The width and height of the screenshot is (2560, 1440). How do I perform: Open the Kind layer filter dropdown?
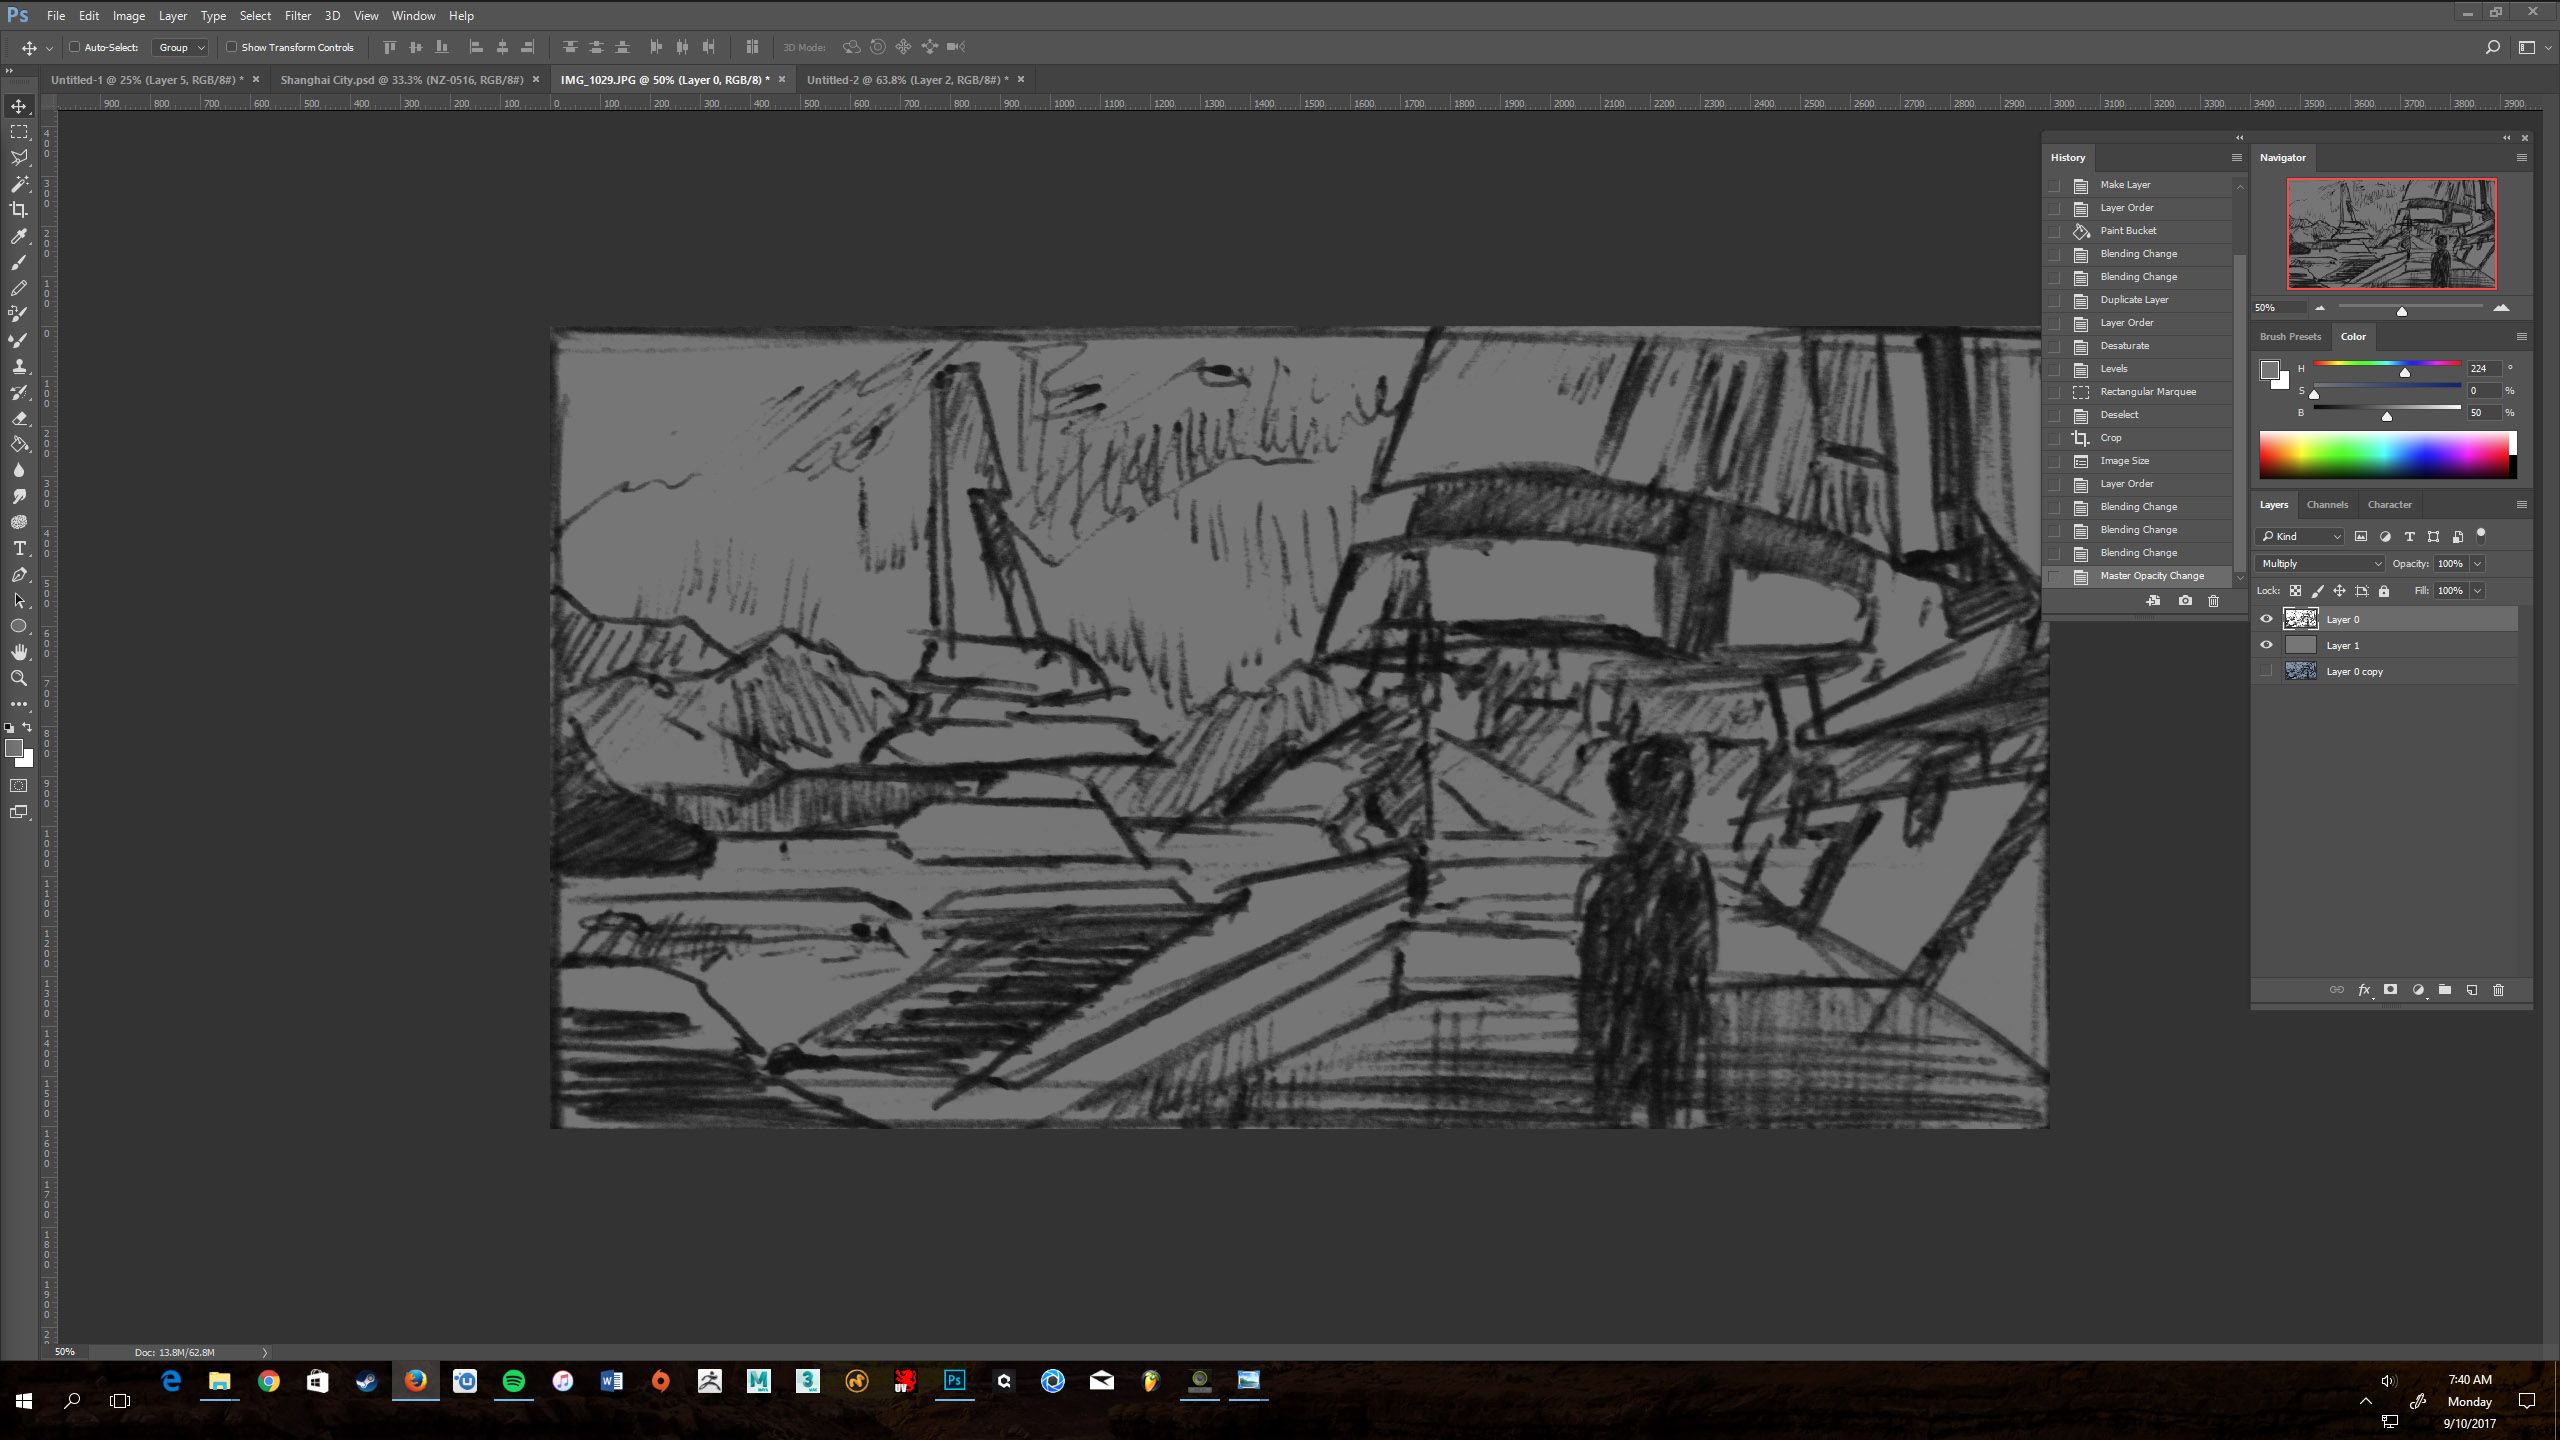[2301, 536]
